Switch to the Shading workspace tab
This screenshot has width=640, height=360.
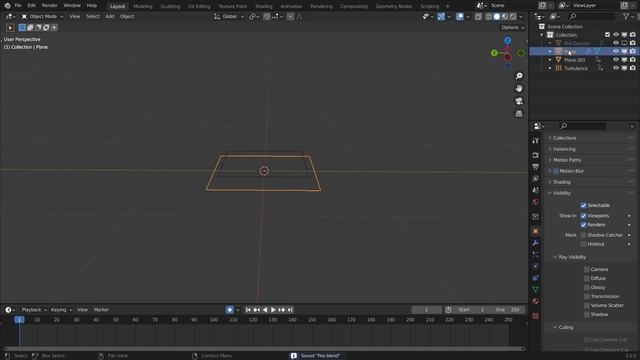(x=264, y=6)
